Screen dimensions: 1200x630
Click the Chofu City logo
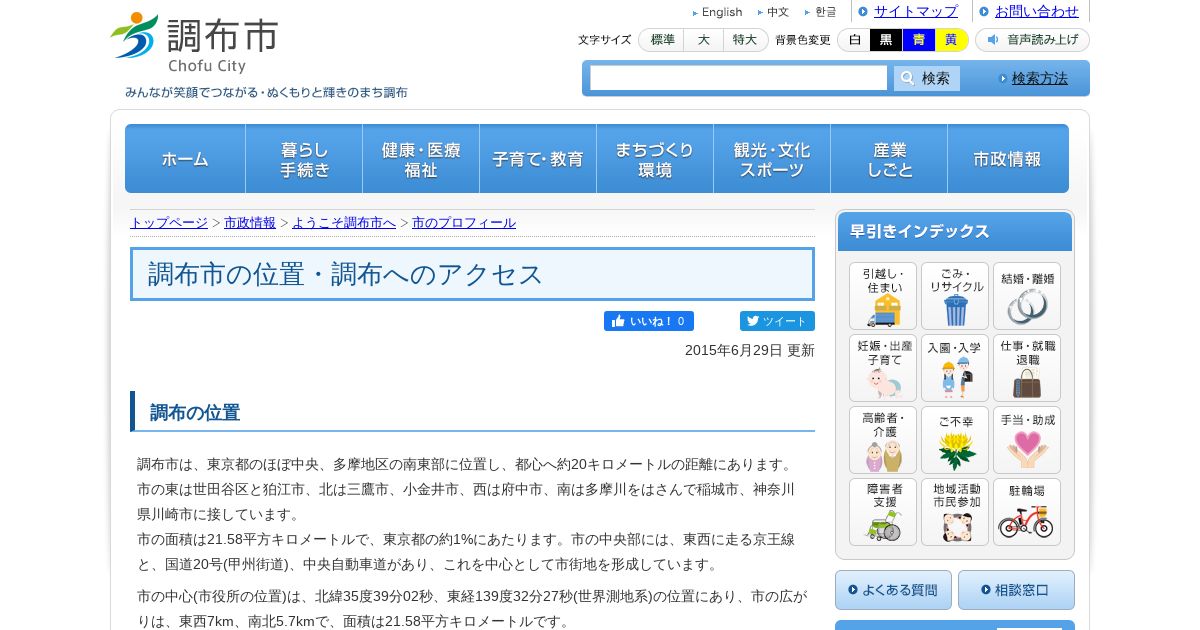pyautogui.click(x=194, y=43)
